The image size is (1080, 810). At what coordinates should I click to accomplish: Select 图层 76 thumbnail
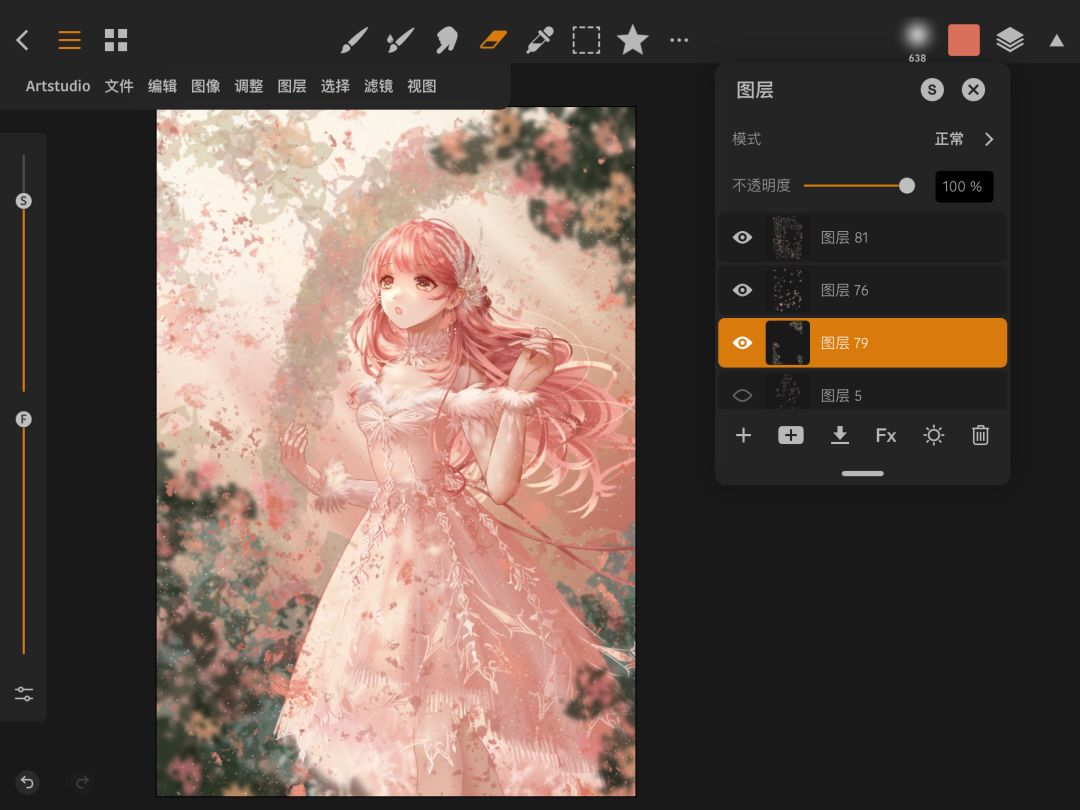[x=787, y=290]
